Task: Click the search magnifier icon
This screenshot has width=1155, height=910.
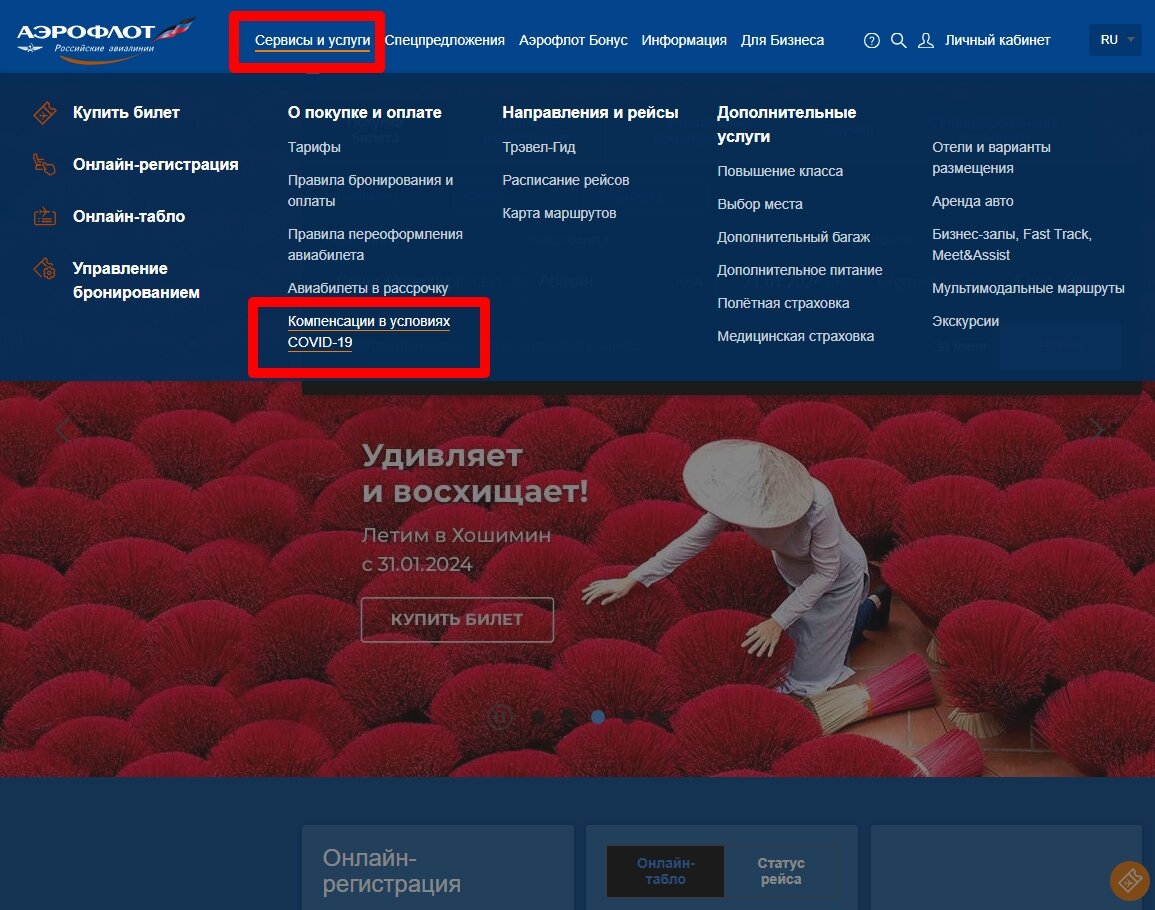Action: [898, 40]
